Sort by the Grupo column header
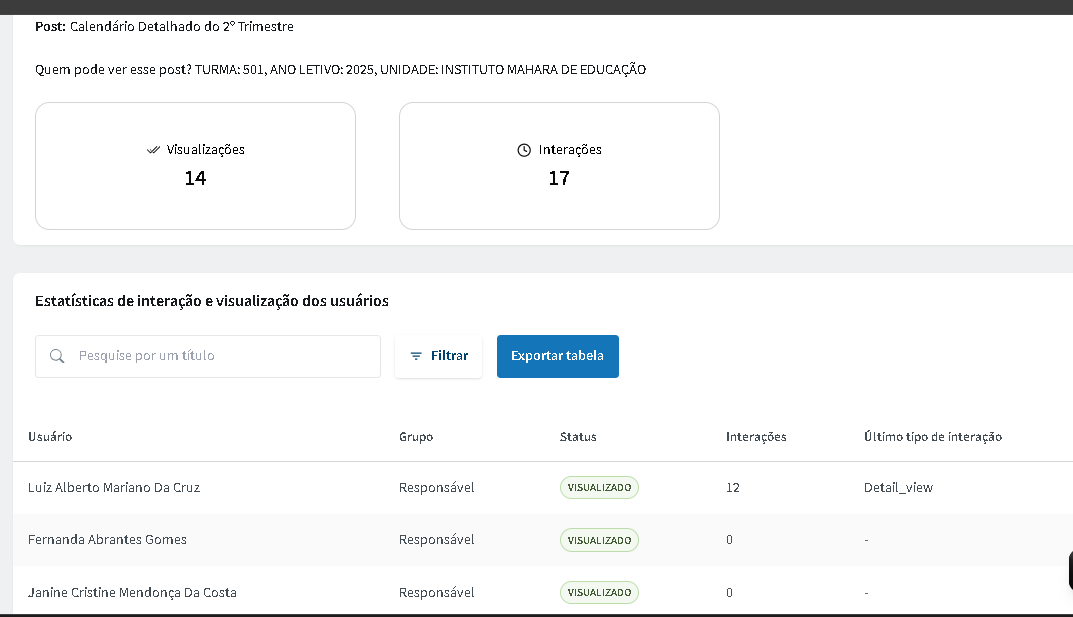 click(x=416, y=436)
